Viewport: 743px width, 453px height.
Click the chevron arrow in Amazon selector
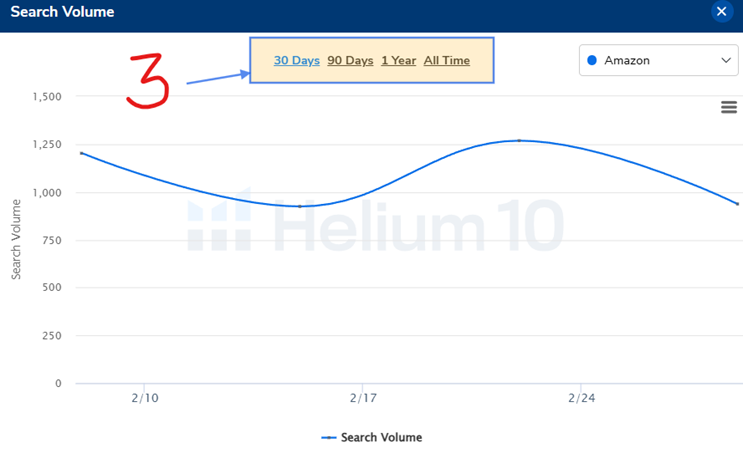[x=727, y=60]
